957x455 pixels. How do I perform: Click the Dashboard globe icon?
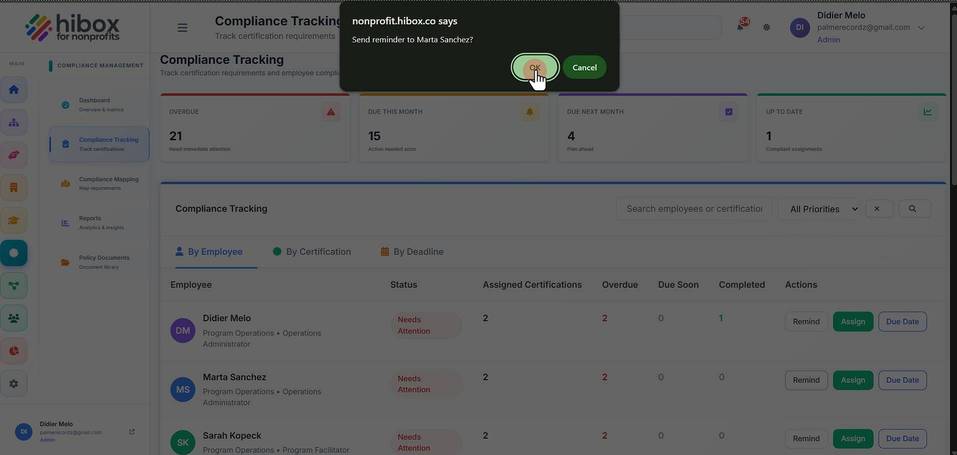coord(65,105)
